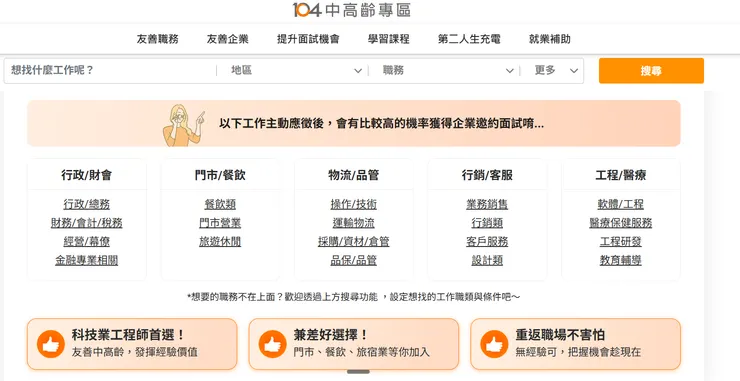Open the 友善企業 menu item

(227, 39)
